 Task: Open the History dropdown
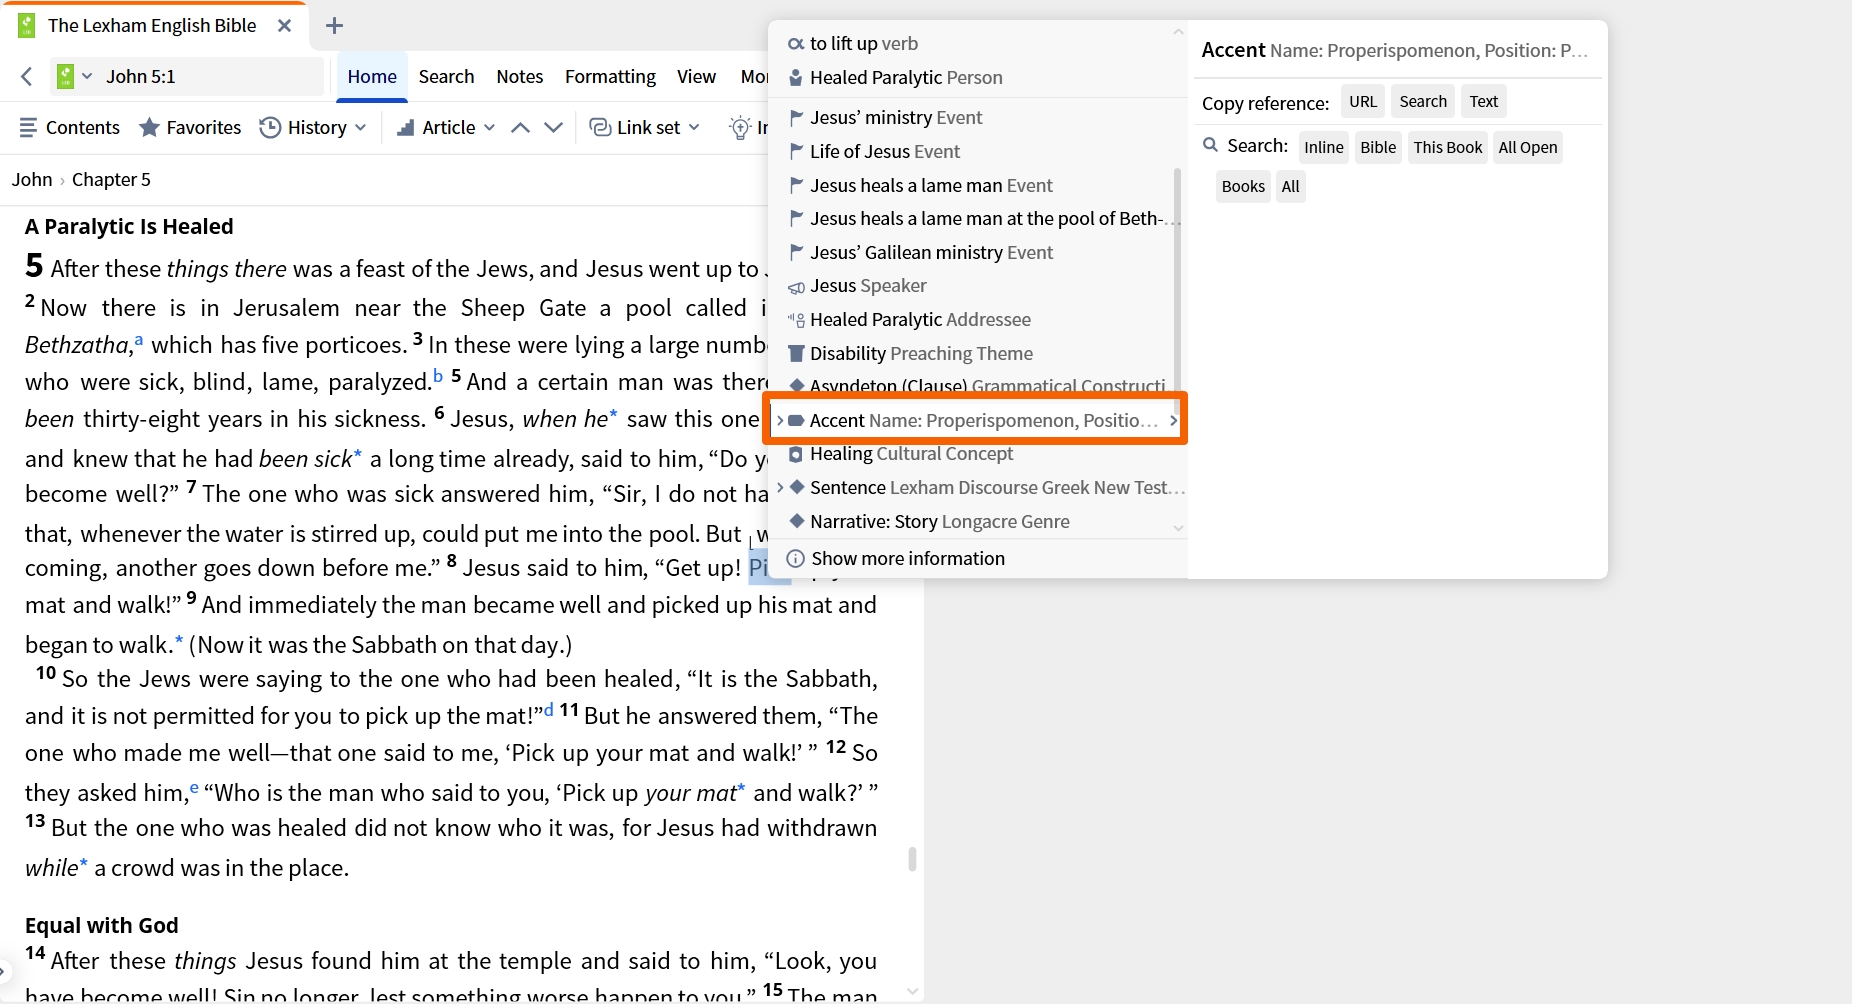coord(313,127)
